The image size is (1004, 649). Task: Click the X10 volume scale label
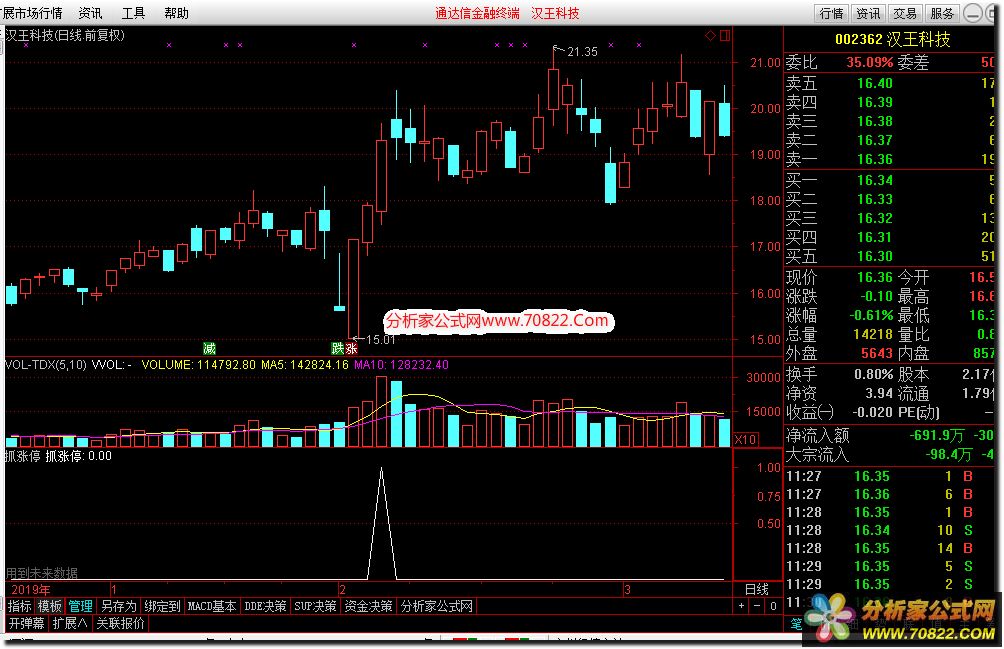coord(745,440)
